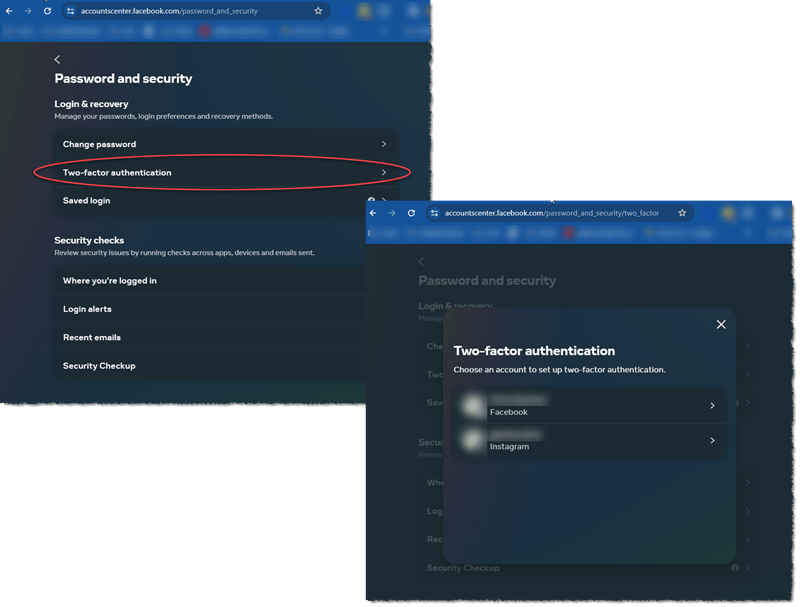This screenshot has height=607, width=800.
Task: Close the Two-factor authentication dialog
Action: (721, 324)
